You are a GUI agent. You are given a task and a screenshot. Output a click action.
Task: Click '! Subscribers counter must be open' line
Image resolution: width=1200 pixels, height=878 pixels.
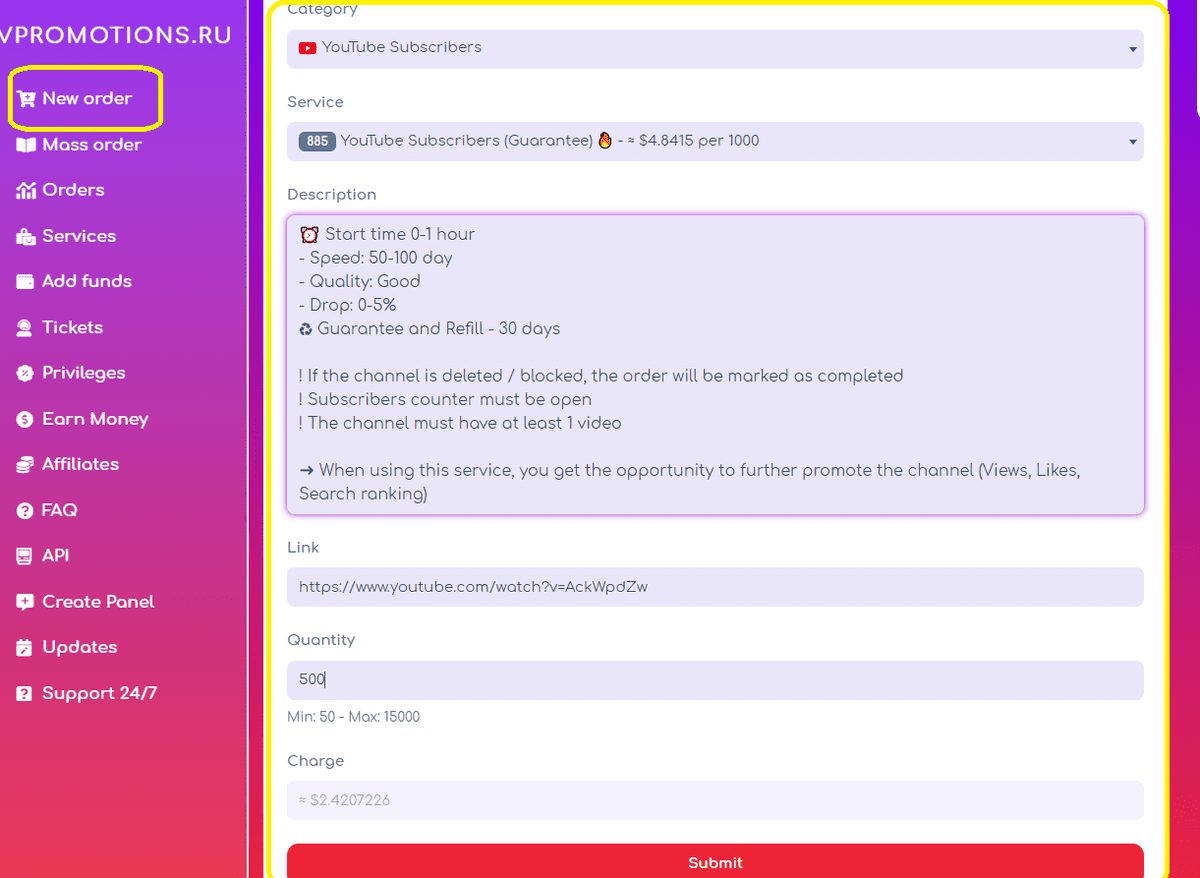pos(445,400)
